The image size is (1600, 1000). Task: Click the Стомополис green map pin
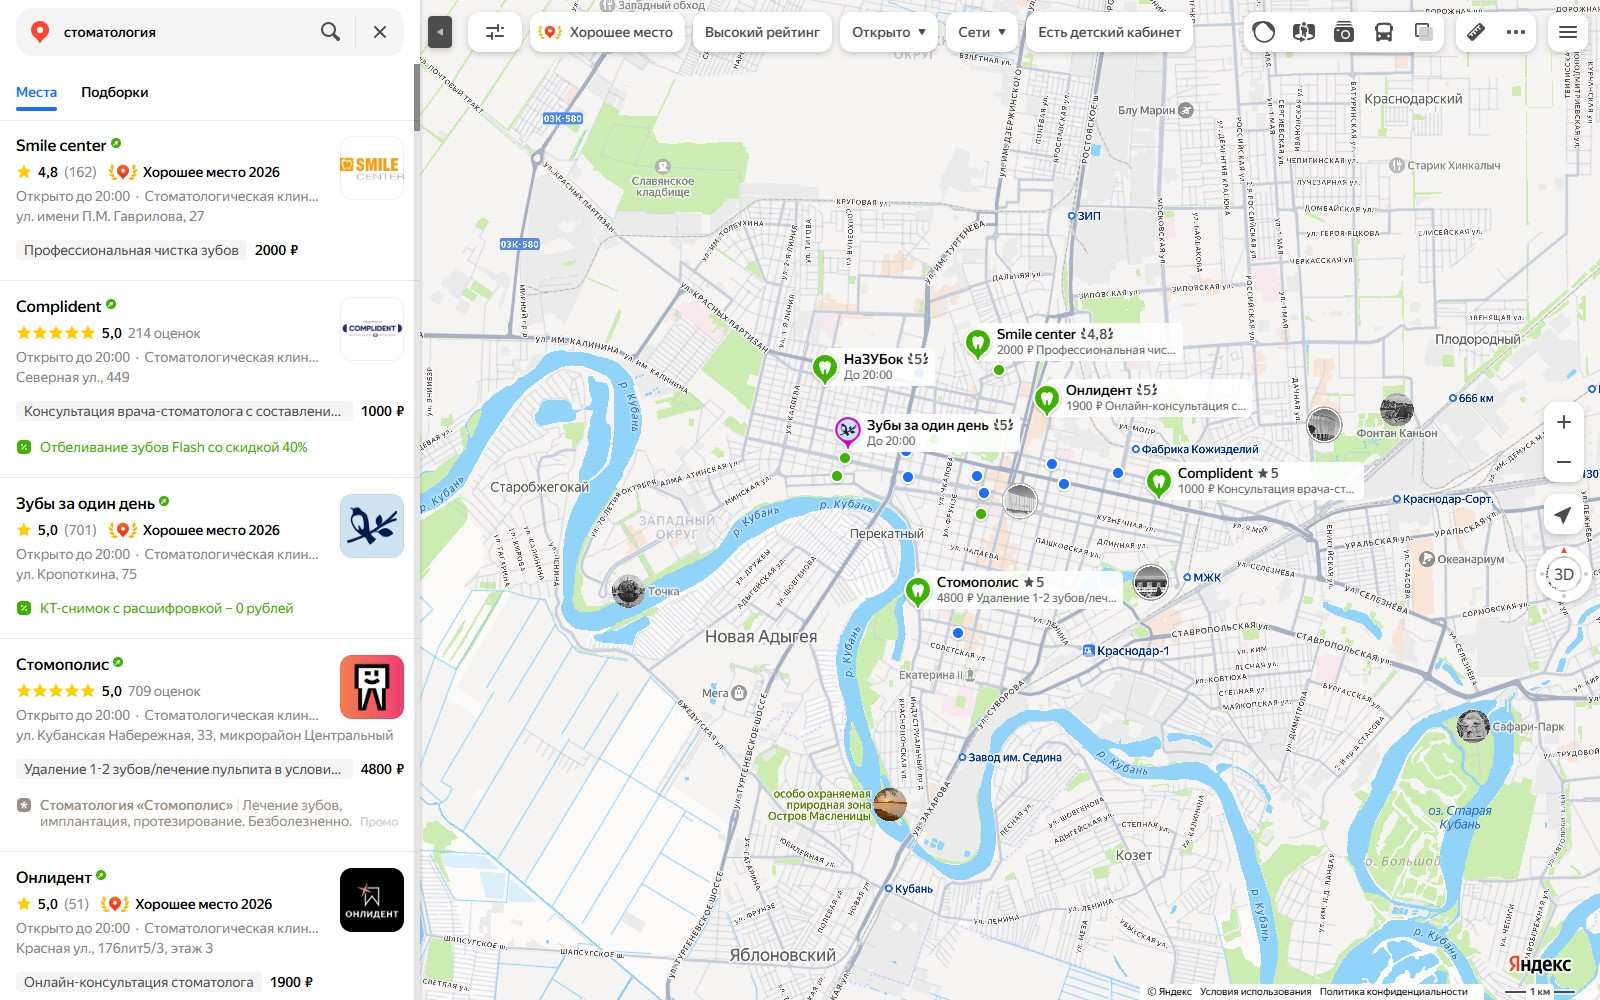pos(917,591)
